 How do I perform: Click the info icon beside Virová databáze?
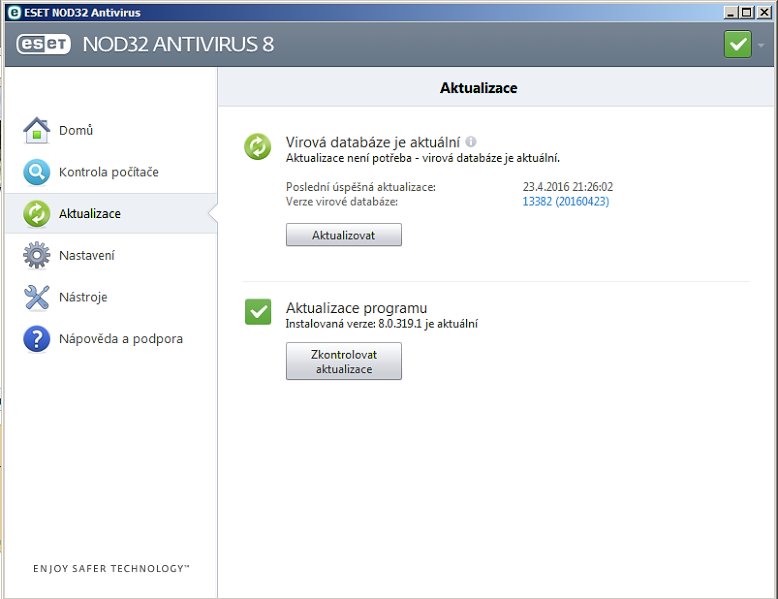[x=471, y=142]
